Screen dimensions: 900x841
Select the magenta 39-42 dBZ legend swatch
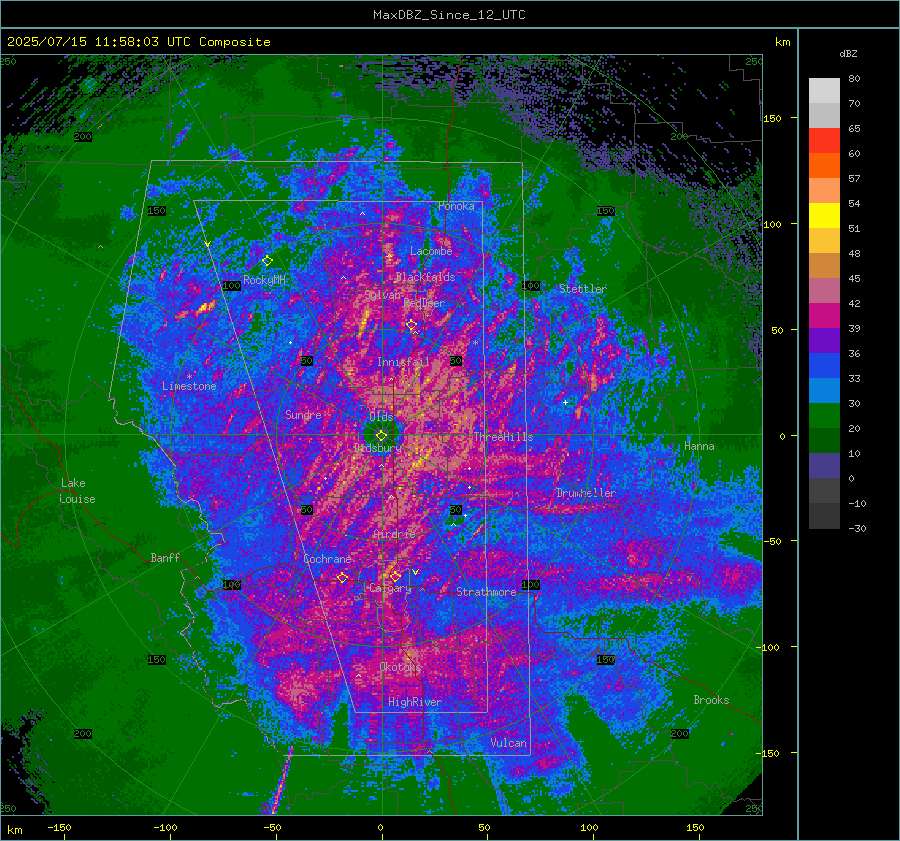click(824, 316)
